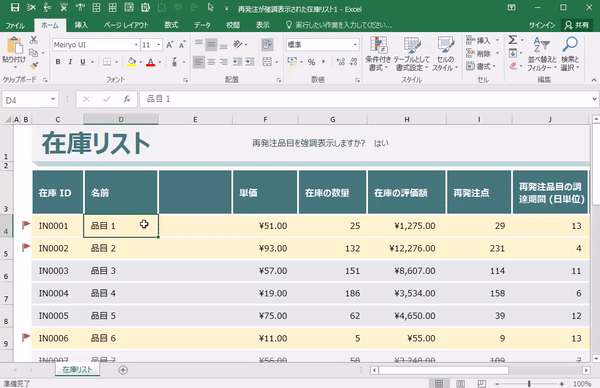Save the workbook from quick access toolbar

point(15,7)
